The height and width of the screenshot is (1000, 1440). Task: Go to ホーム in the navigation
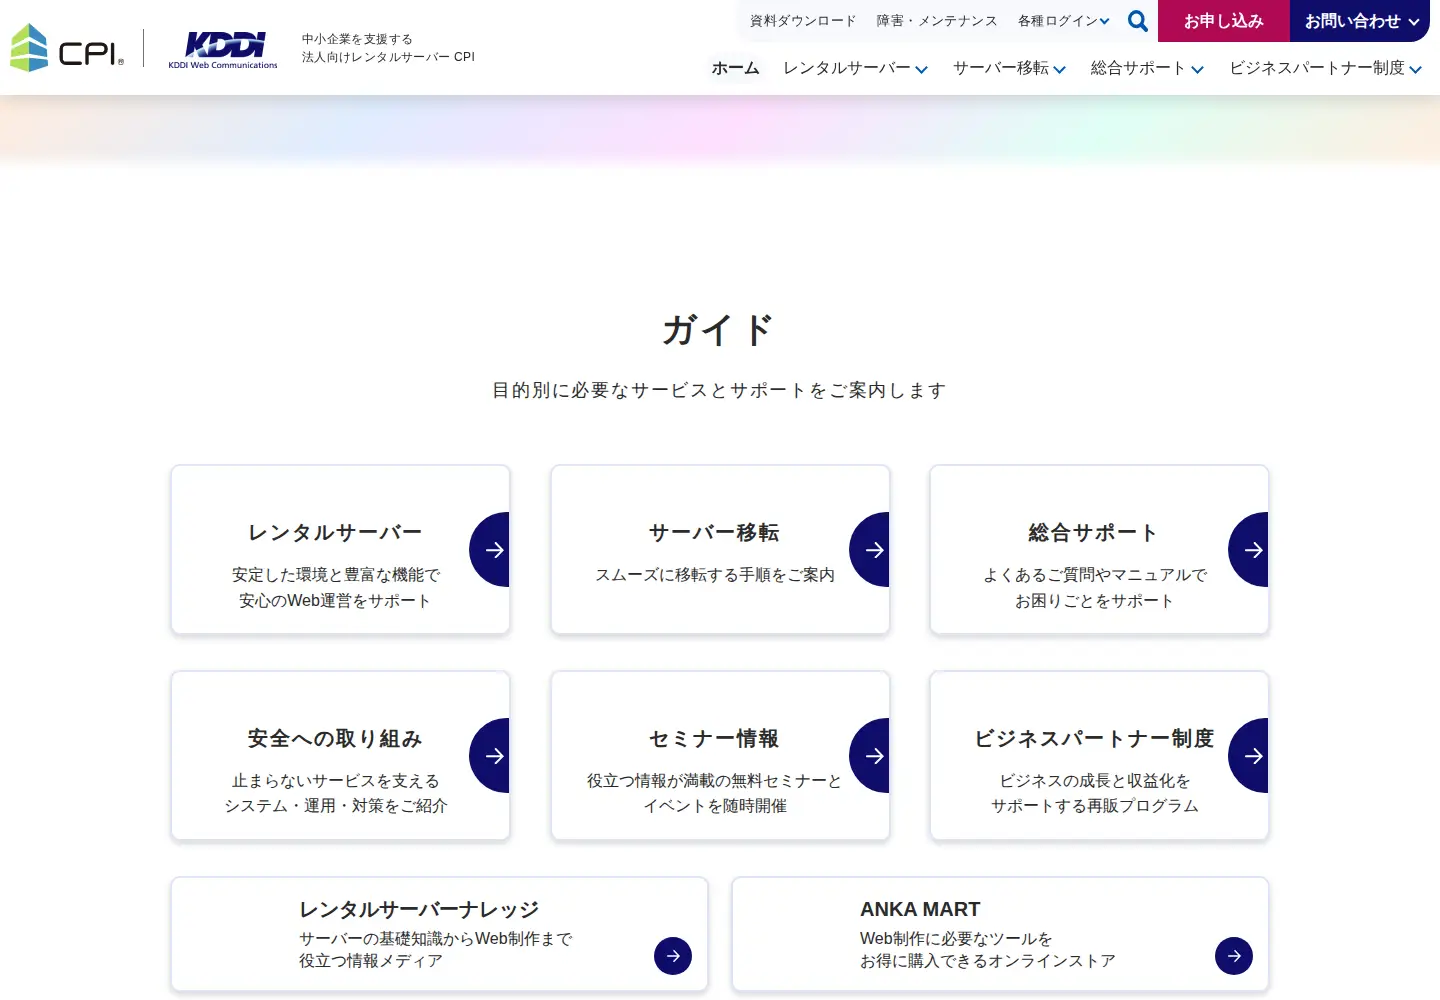(736, 68)
